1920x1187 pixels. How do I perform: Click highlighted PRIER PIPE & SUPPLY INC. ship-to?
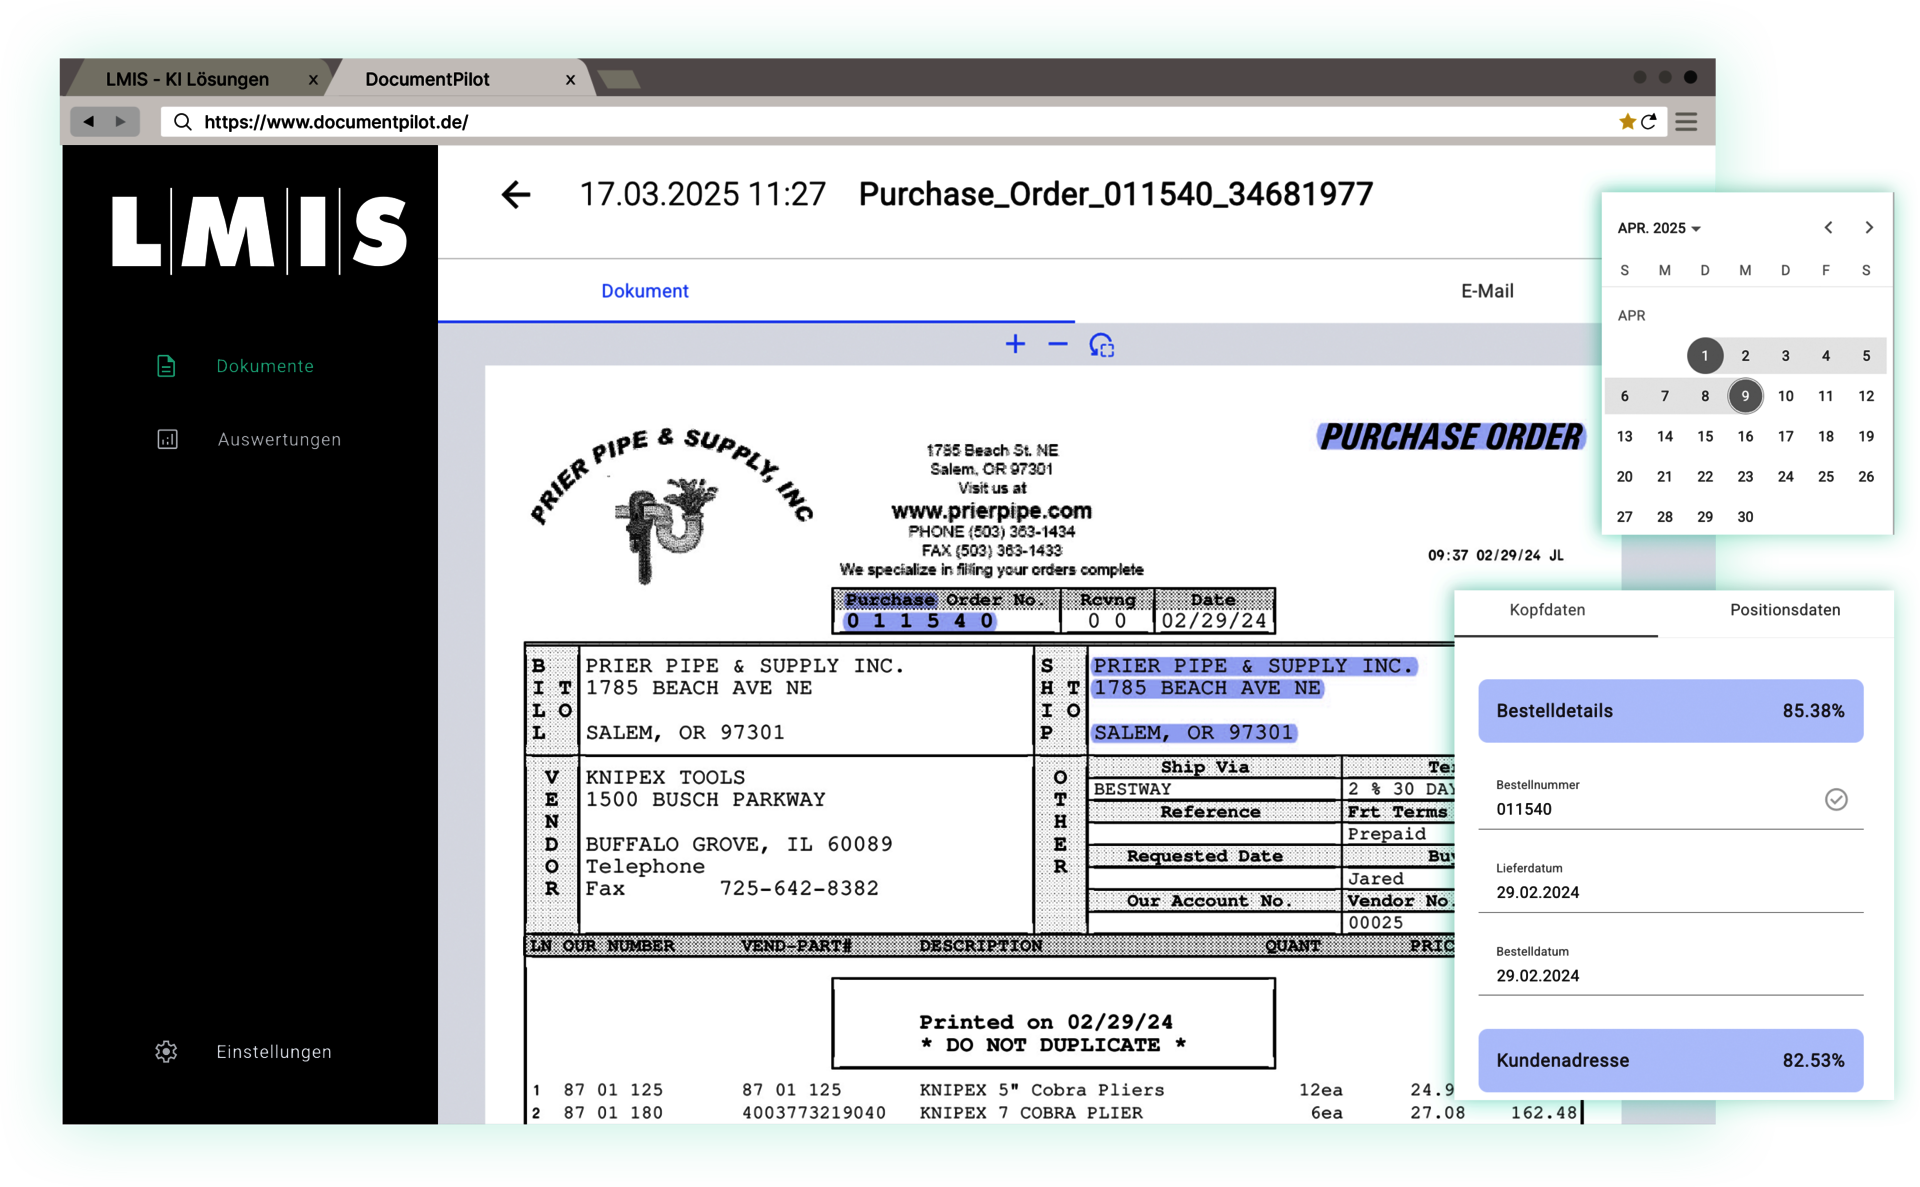(x=1254, y=666)
